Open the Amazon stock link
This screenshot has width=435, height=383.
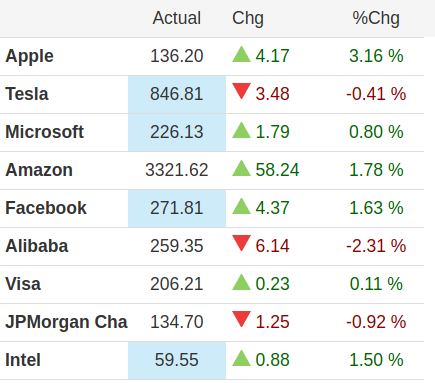point(39,170)
